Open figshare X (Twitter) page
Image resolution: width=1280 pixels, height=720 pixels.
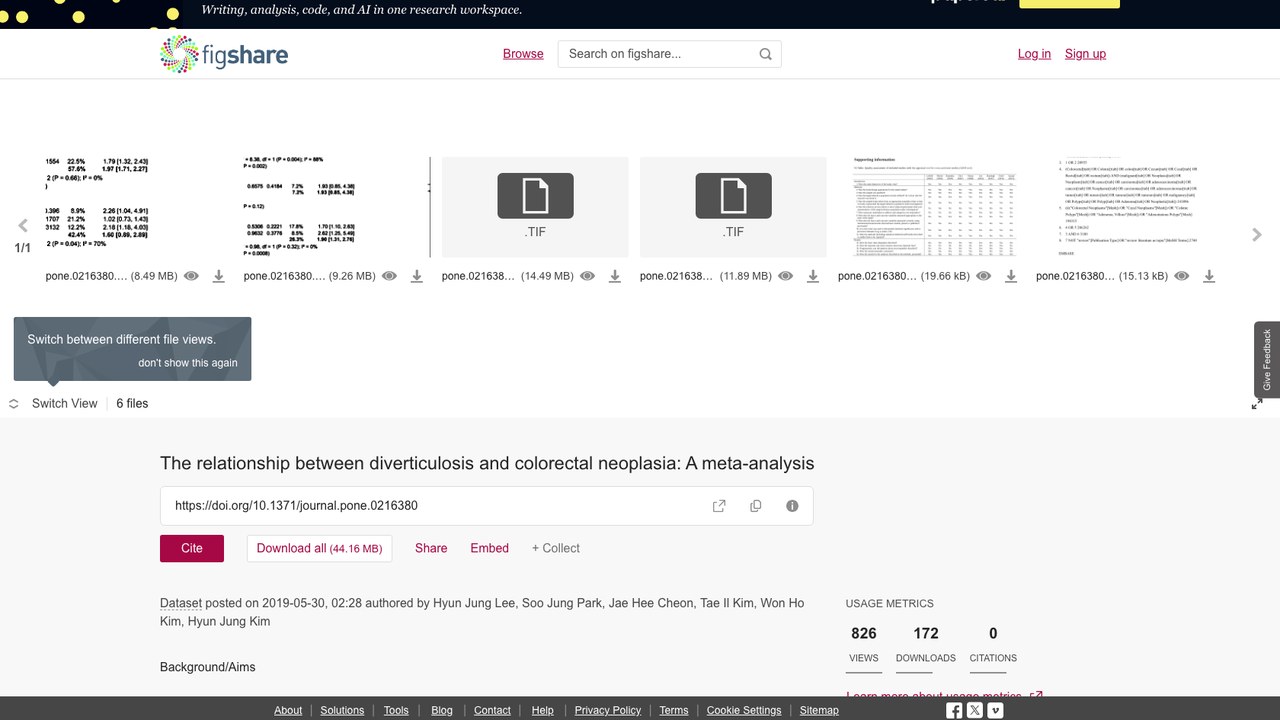pos(975,710)
